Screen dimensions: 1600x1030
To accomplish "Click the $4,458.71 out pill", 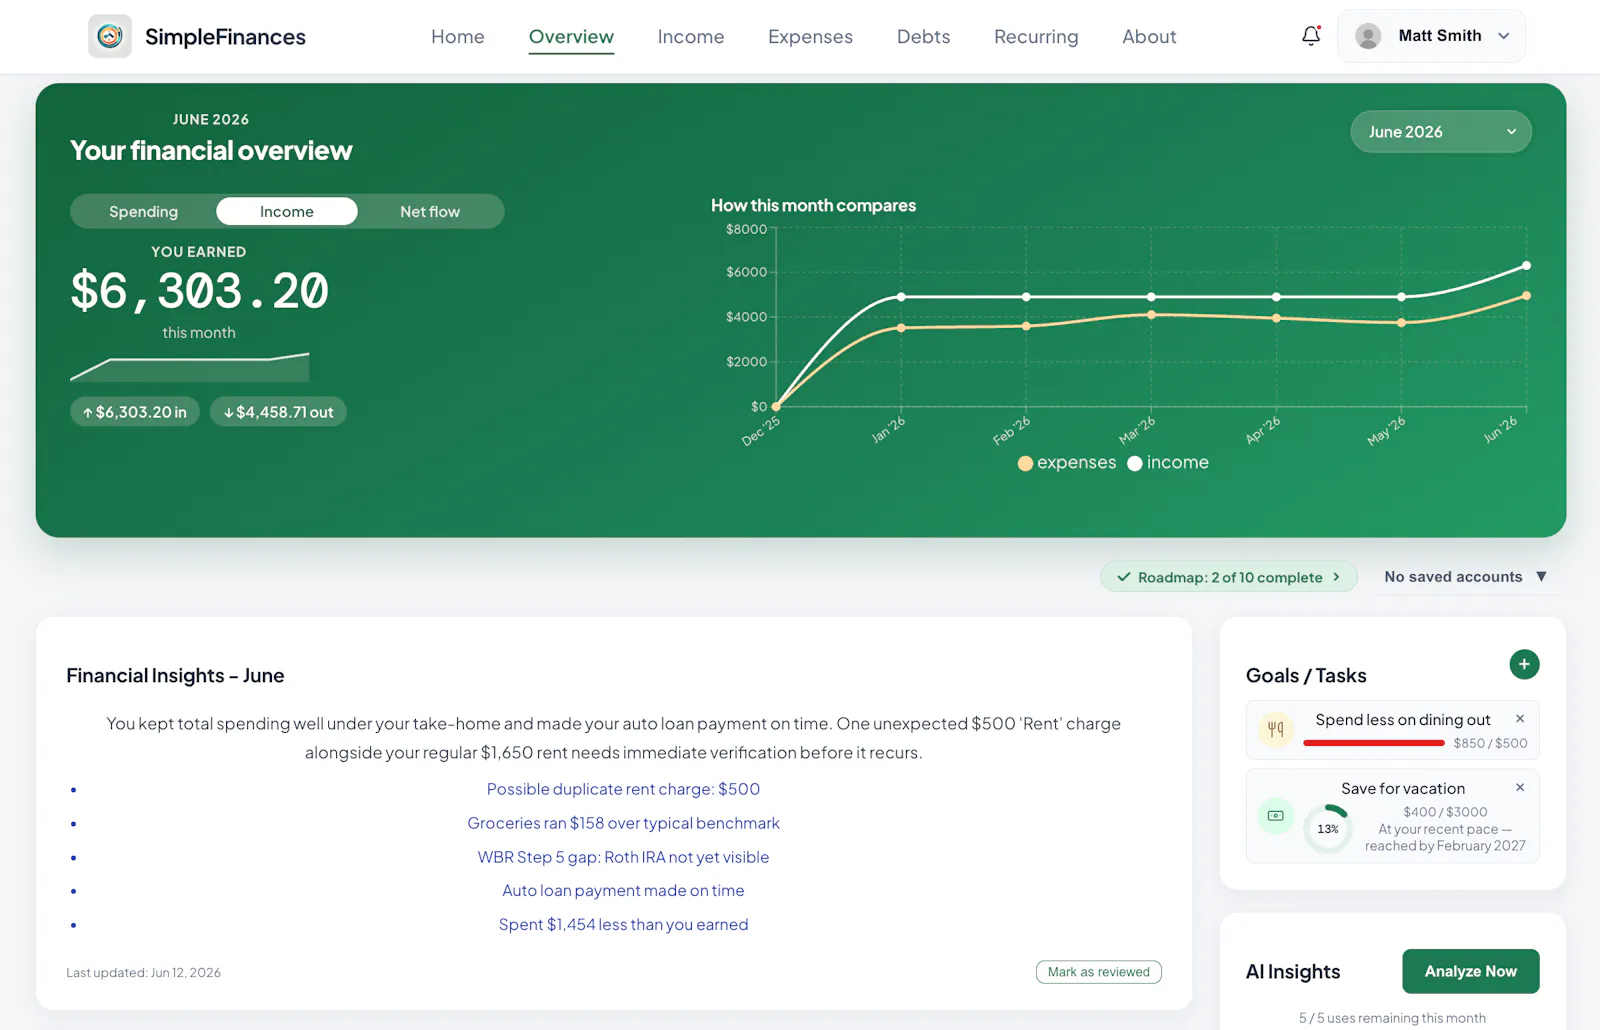I will (x=278, y=412).
